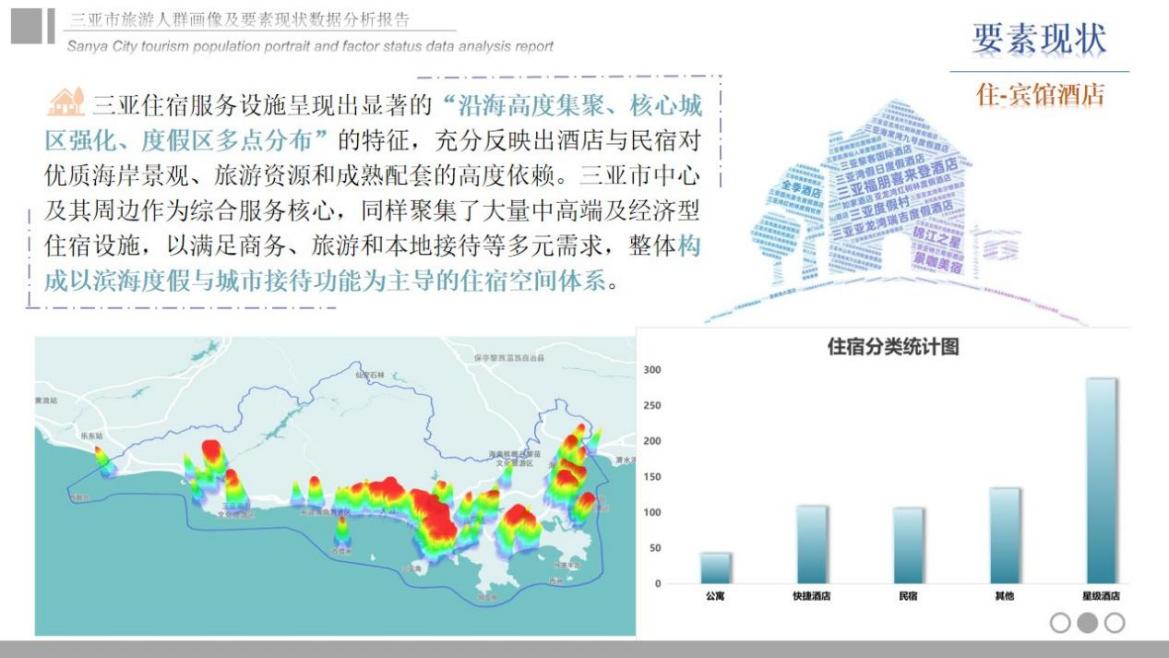This screenshot has height=658, width=1169.
Task: Click the English report subtitle in header
Action: [x=310, y=46]
